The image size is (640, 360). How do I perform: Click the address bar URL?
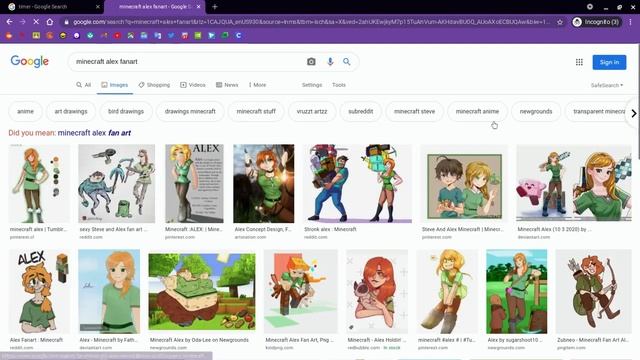pyautogui.click(x=311, y=22)
